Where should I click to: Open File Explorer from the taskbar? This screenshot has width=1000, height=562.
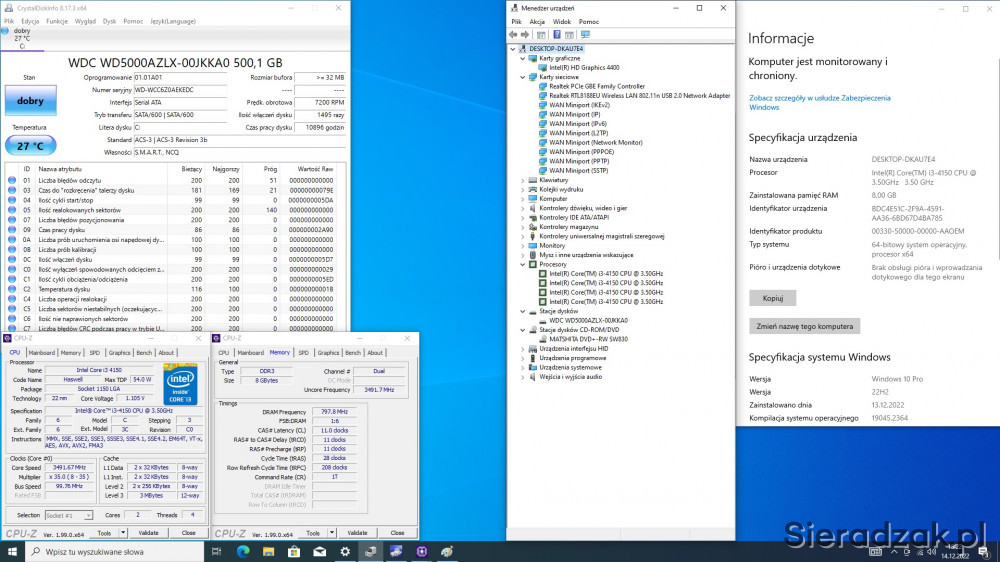(268, 551)
